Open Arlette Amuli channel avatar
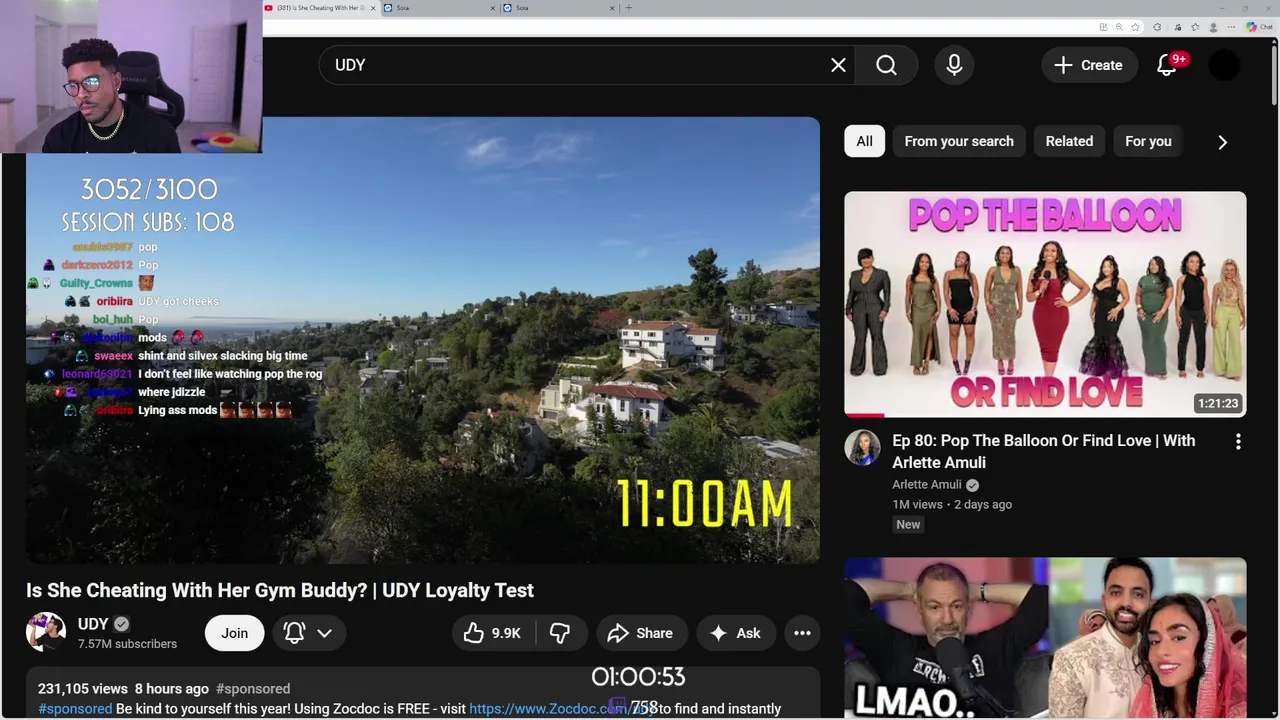 tap(862, 448)
